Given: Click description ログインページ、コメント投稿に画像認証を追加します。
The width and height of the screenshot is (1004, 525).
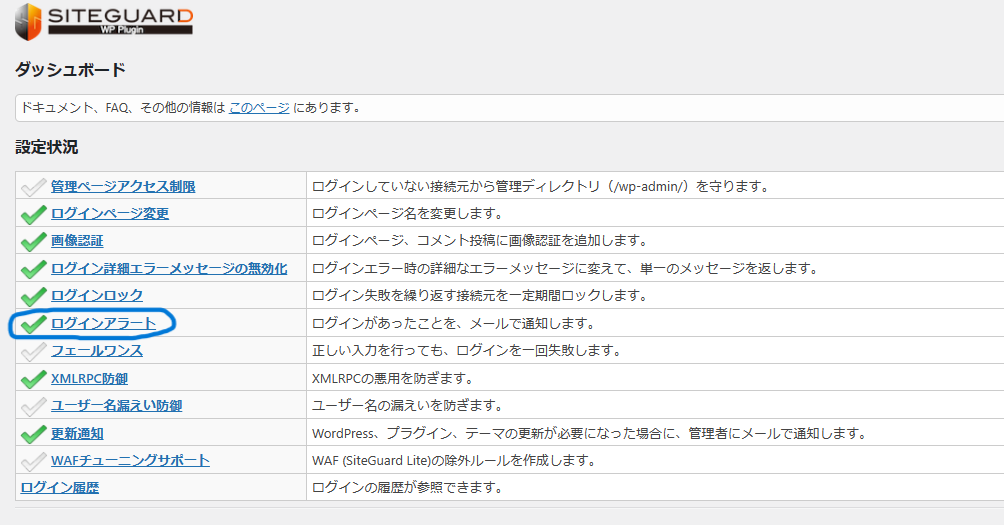Looking at the screenshot, I should pos(480,241).
